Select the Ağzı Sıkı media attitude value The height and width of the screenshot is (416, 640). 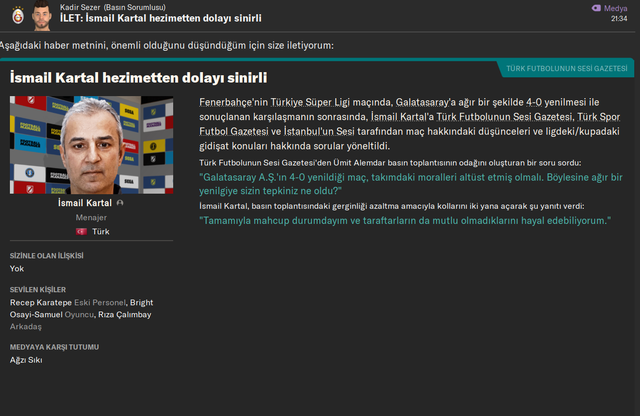coord(26,360)
